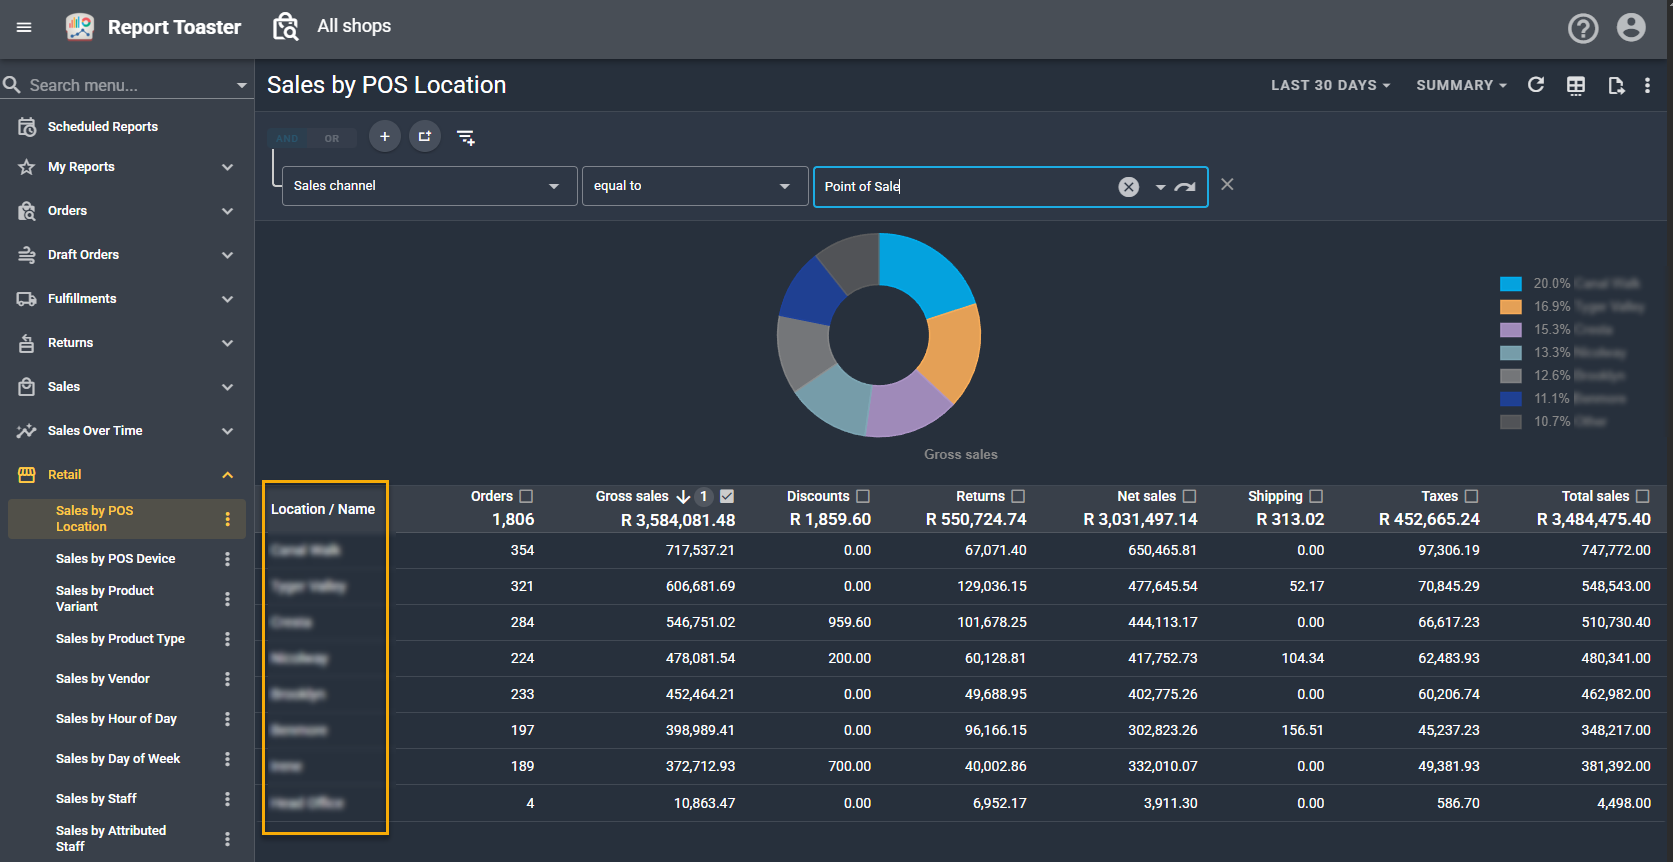The width and height of the screenshot is (1673, 862).
Task: Clear the Point of Sale filter value
Action: pos(1128,187)
